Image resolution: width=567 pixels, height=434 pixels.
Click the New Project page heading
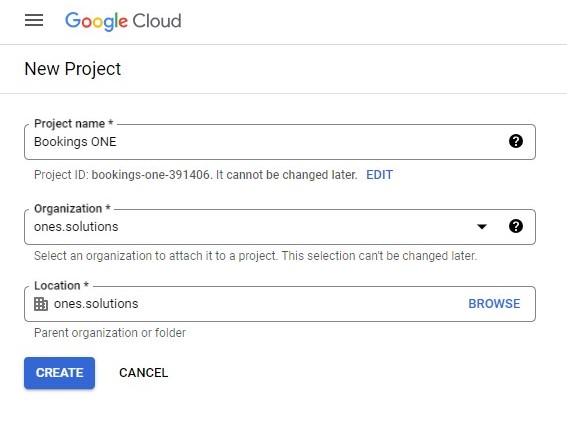click(73, 69)
